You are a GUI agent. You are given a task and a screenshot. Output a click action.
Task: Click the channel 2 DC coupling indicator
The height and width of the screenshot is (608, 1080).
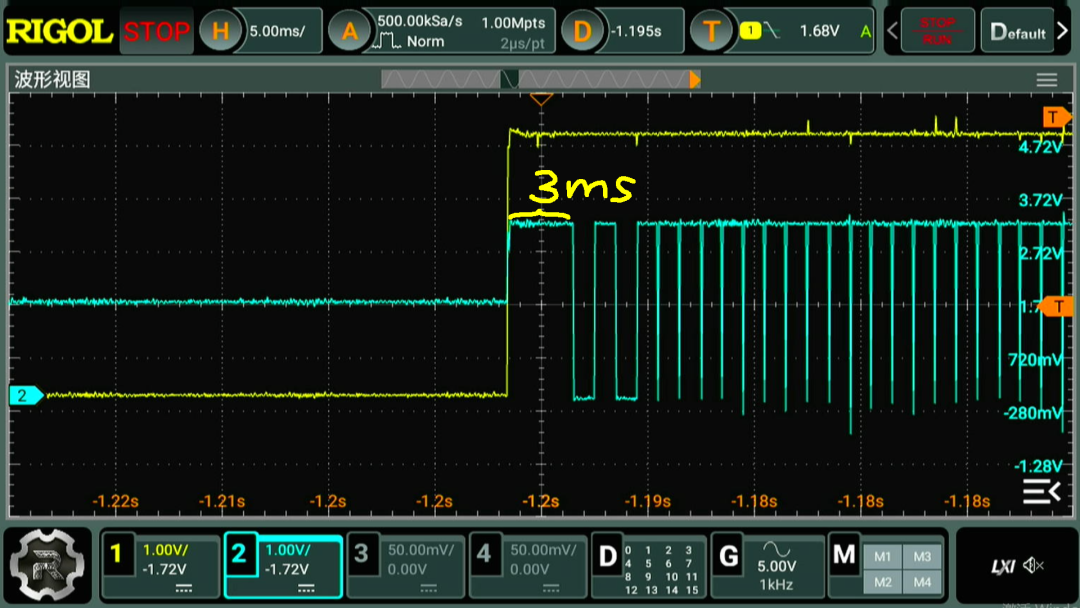(x=307, y=589)
